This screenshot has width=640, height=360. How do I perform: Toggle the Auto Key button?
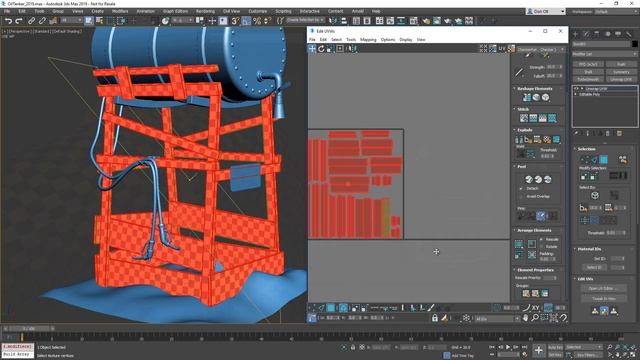(x=555, y=347)
